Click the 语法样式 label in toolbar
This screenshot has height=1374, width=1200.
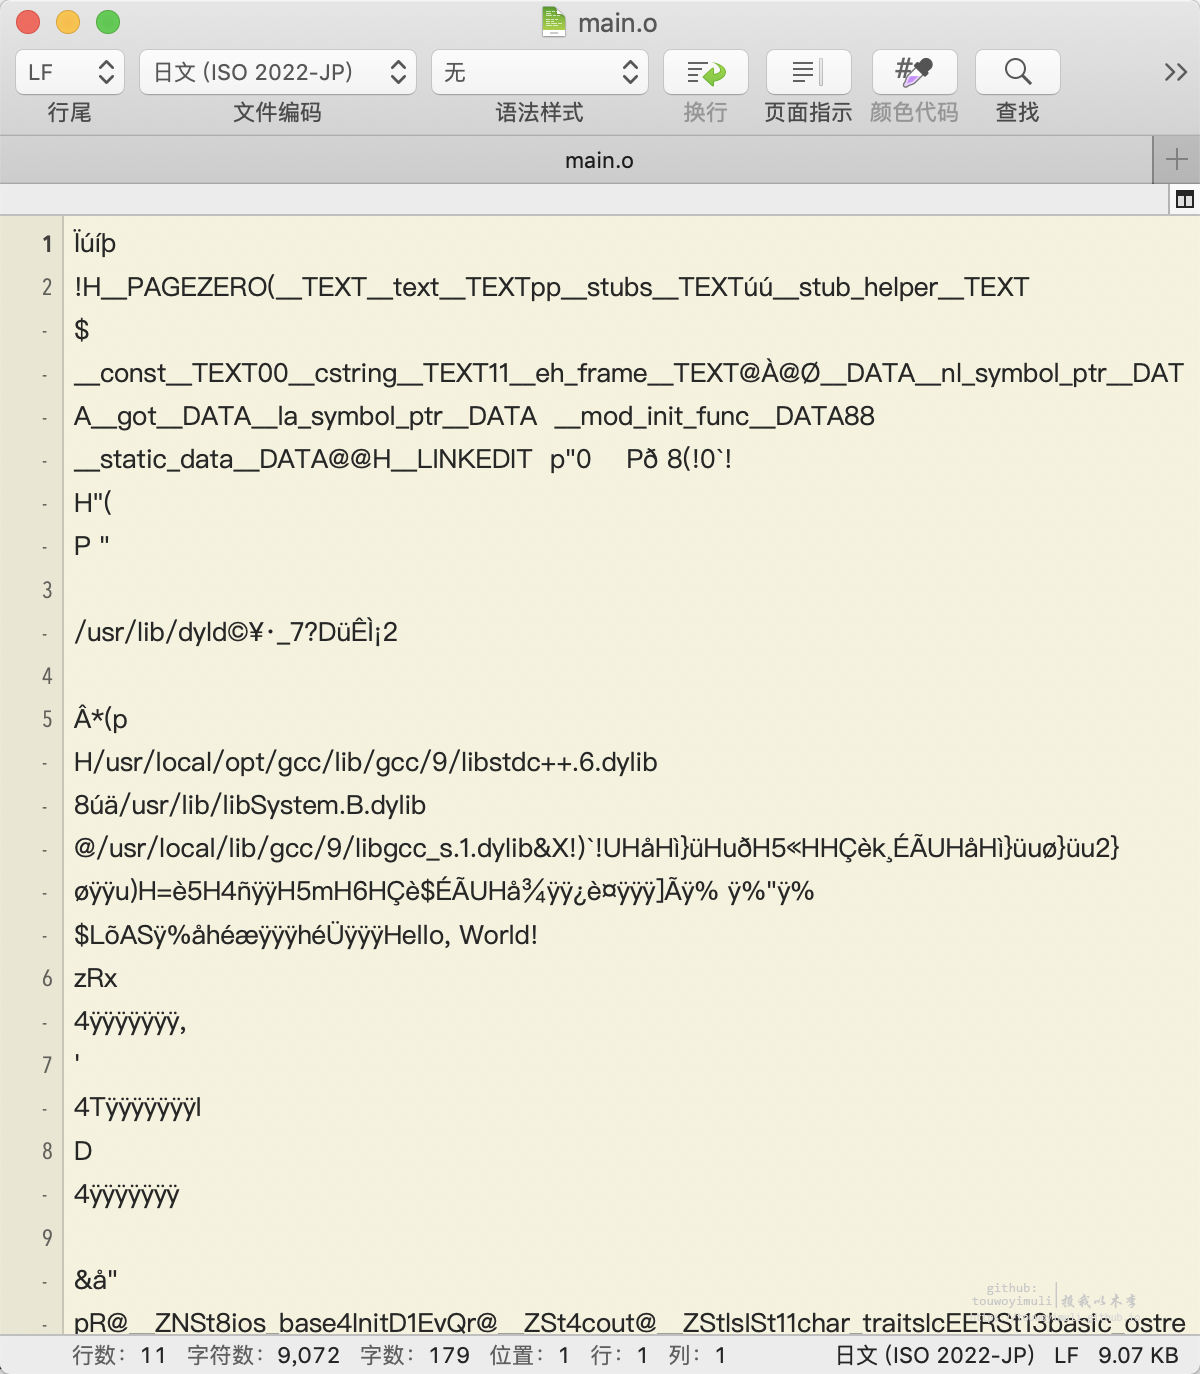(x=540, y=112)
